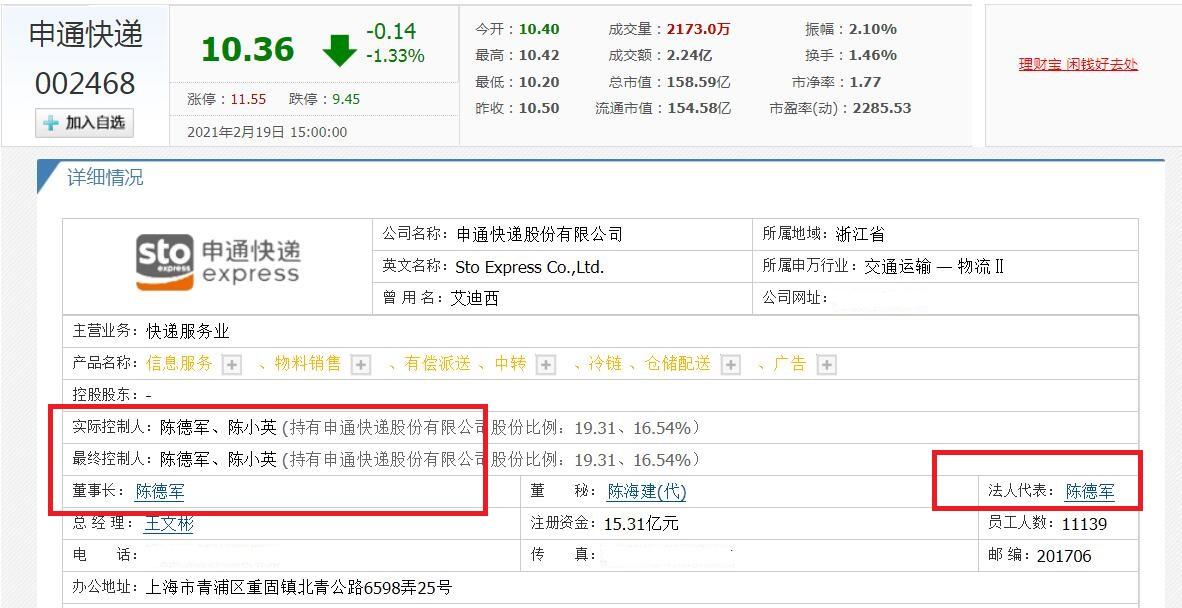Click the former name 艾迪西
This screenshot has height=608, width=1182.
pyautogui.click(x=475, y=298)
